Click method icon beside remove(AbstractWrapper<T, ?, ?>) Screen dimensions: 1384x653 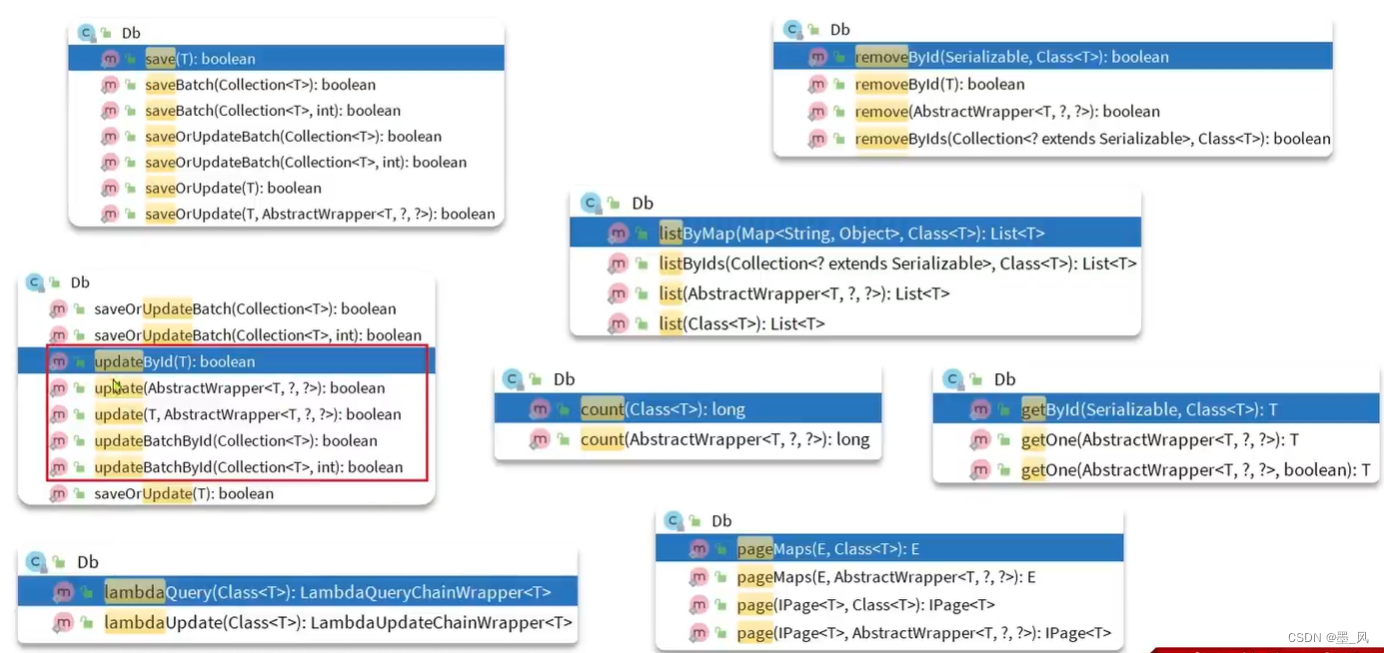tap(818, 111)
